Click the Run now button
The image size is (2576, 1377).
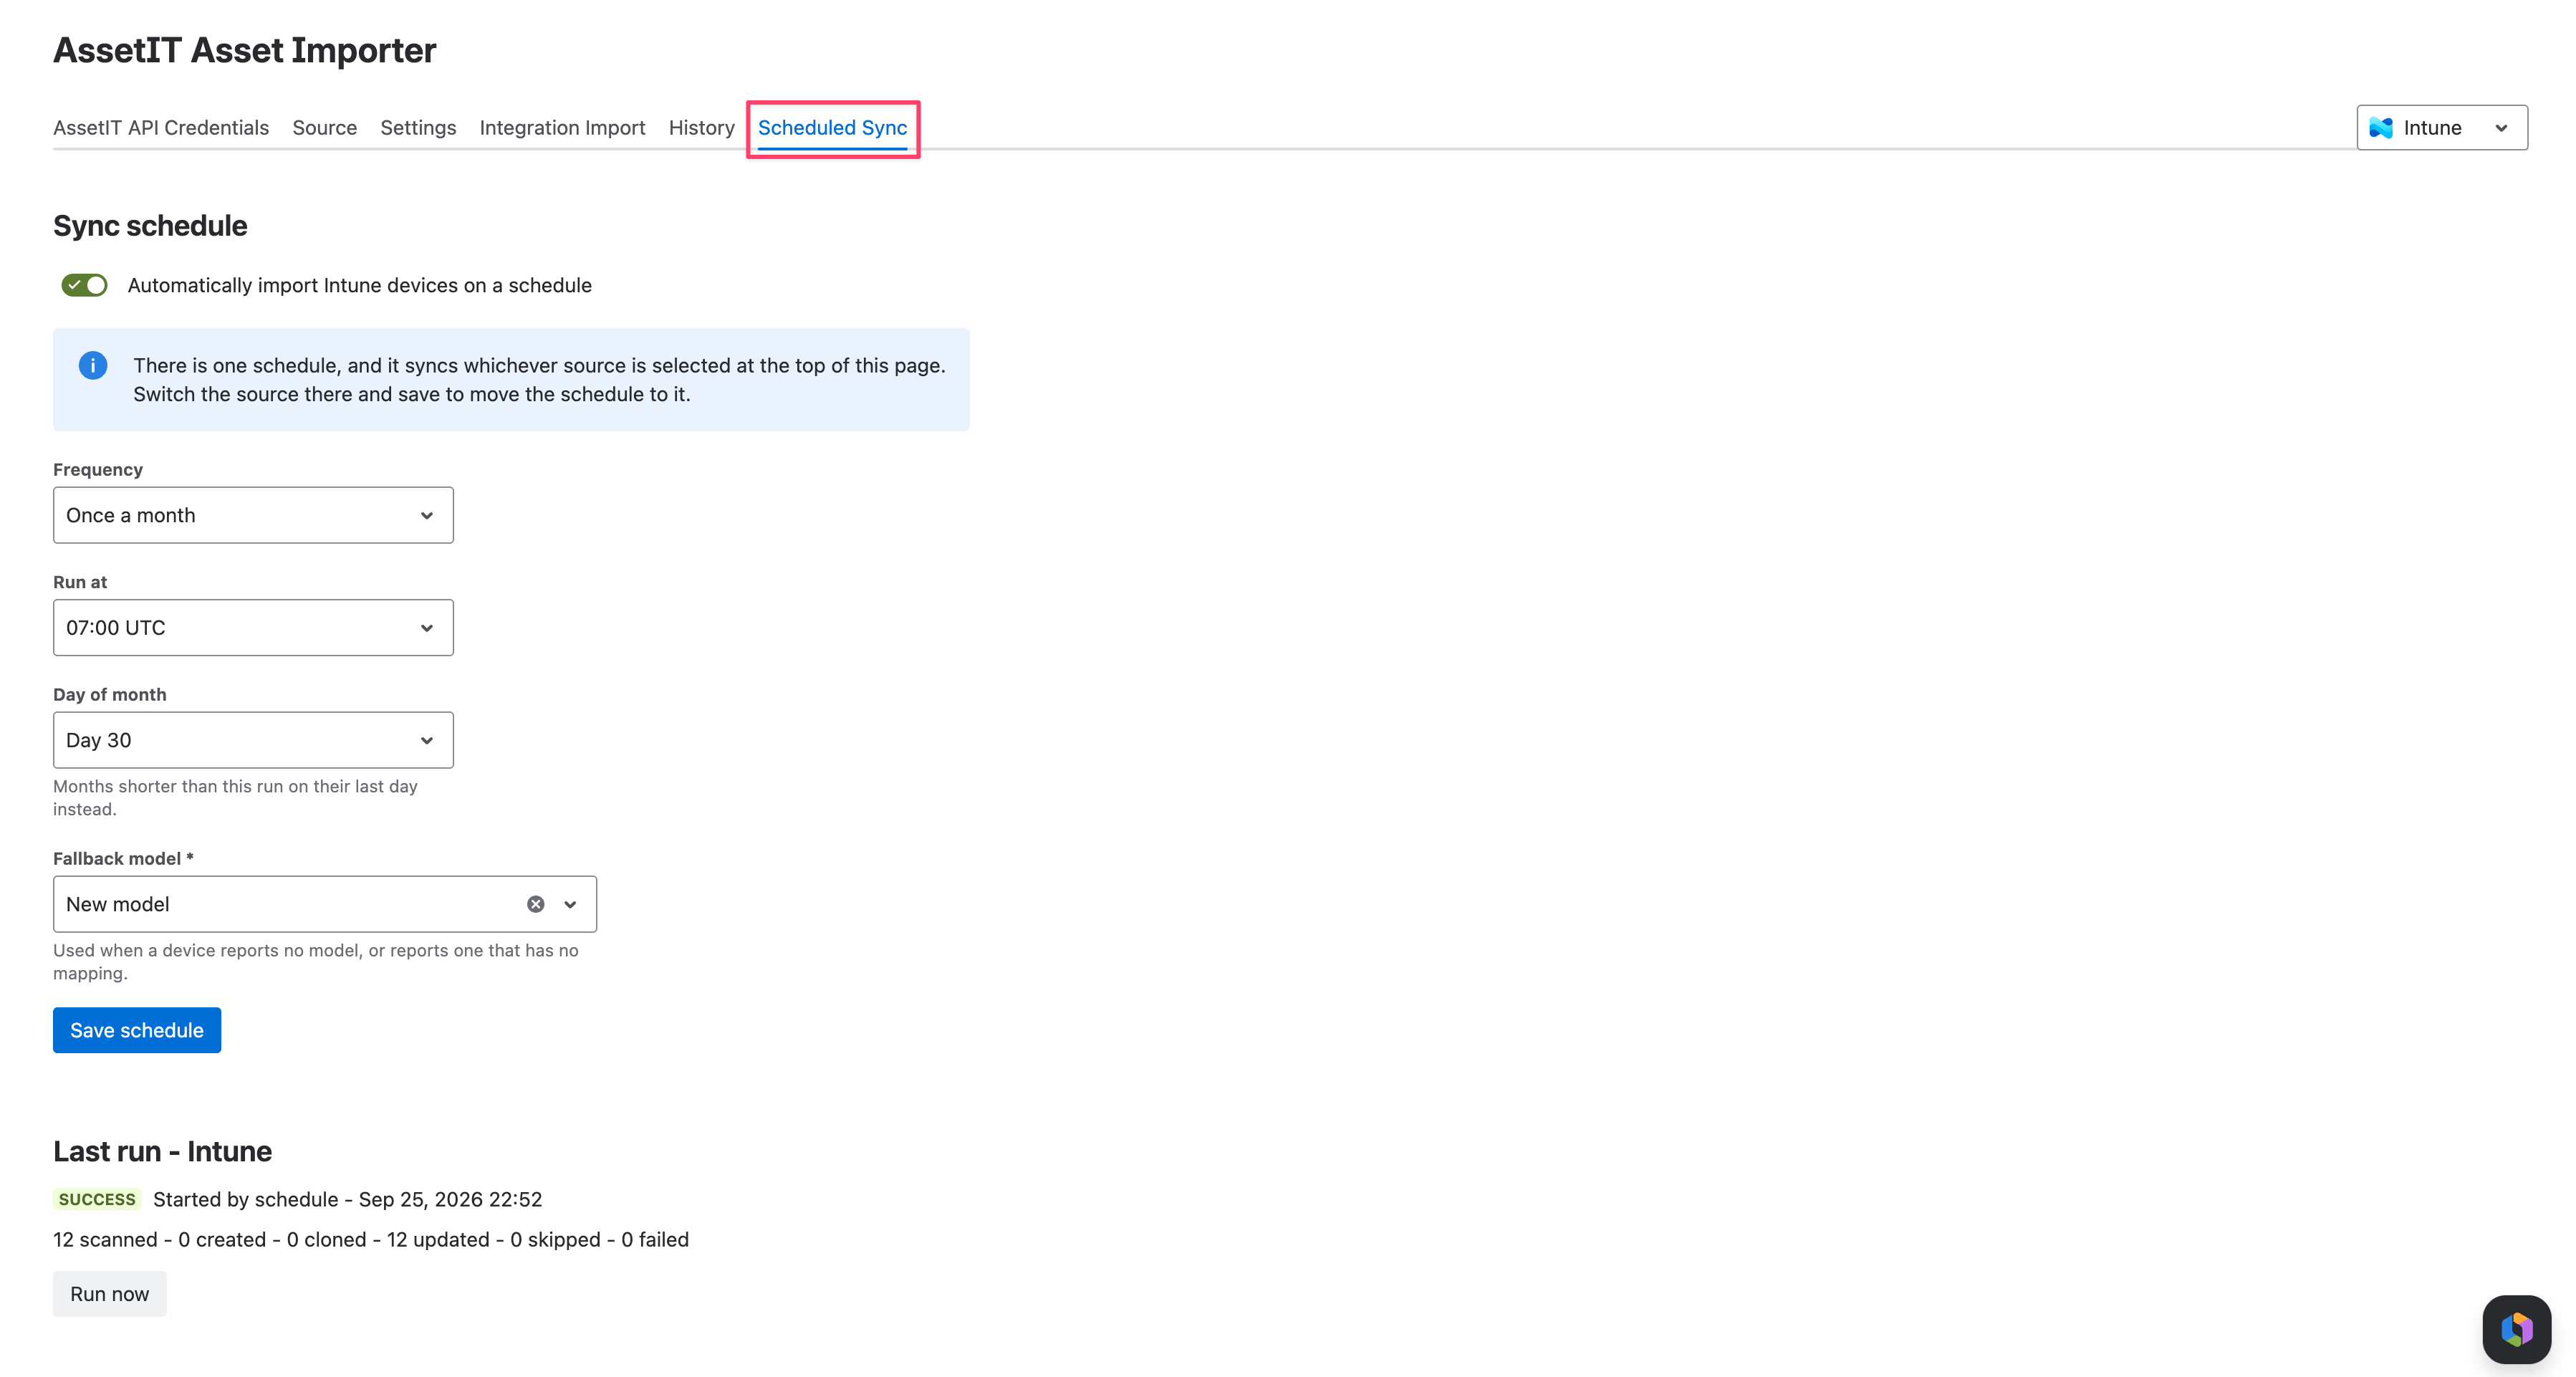(x=110, y=1294)
